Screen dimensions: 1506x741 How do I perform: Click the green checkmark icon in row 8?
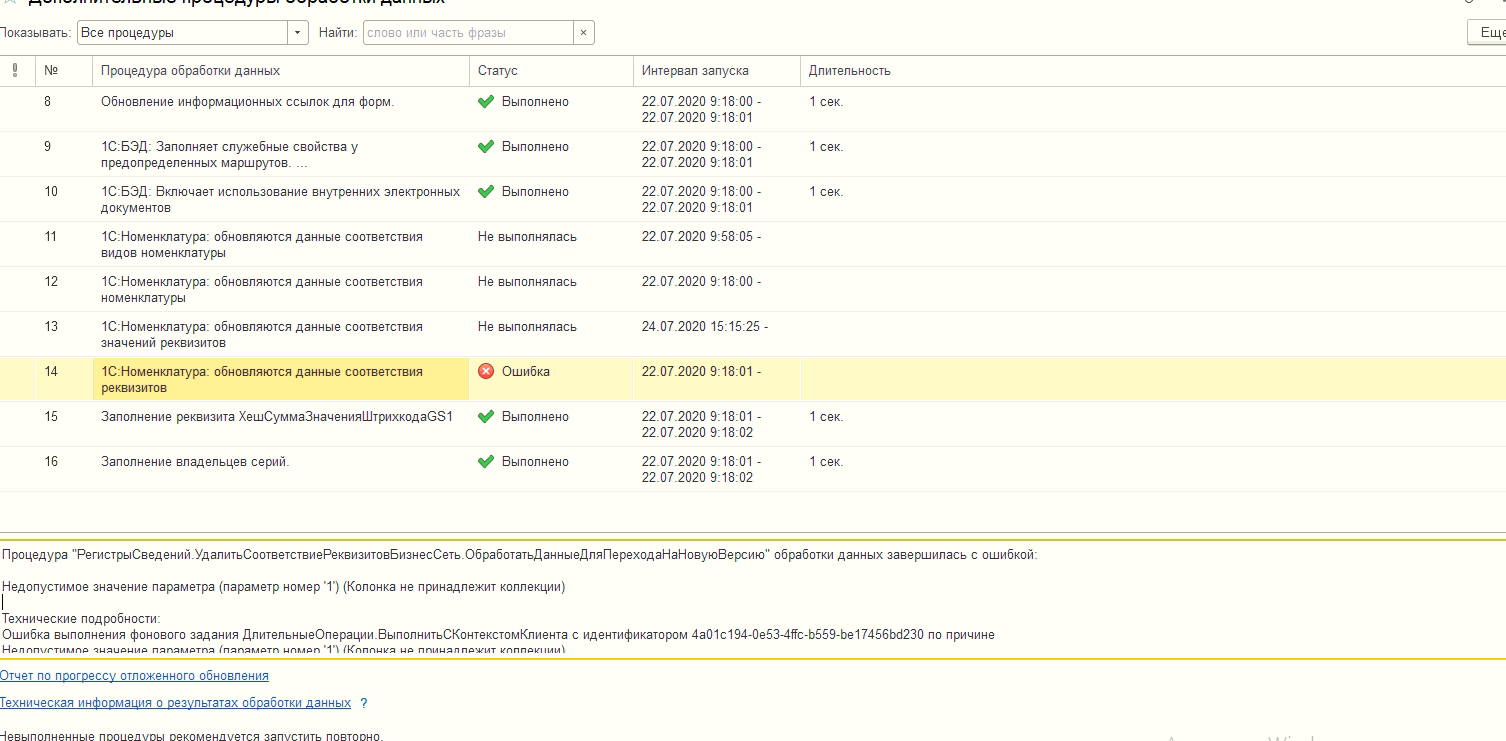point(486,102)
